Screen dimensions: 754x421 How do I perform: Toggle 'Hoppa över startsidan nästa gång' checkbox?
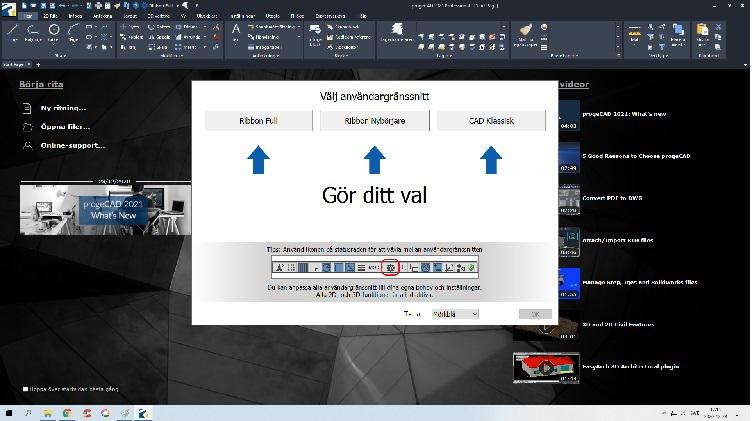25,389
